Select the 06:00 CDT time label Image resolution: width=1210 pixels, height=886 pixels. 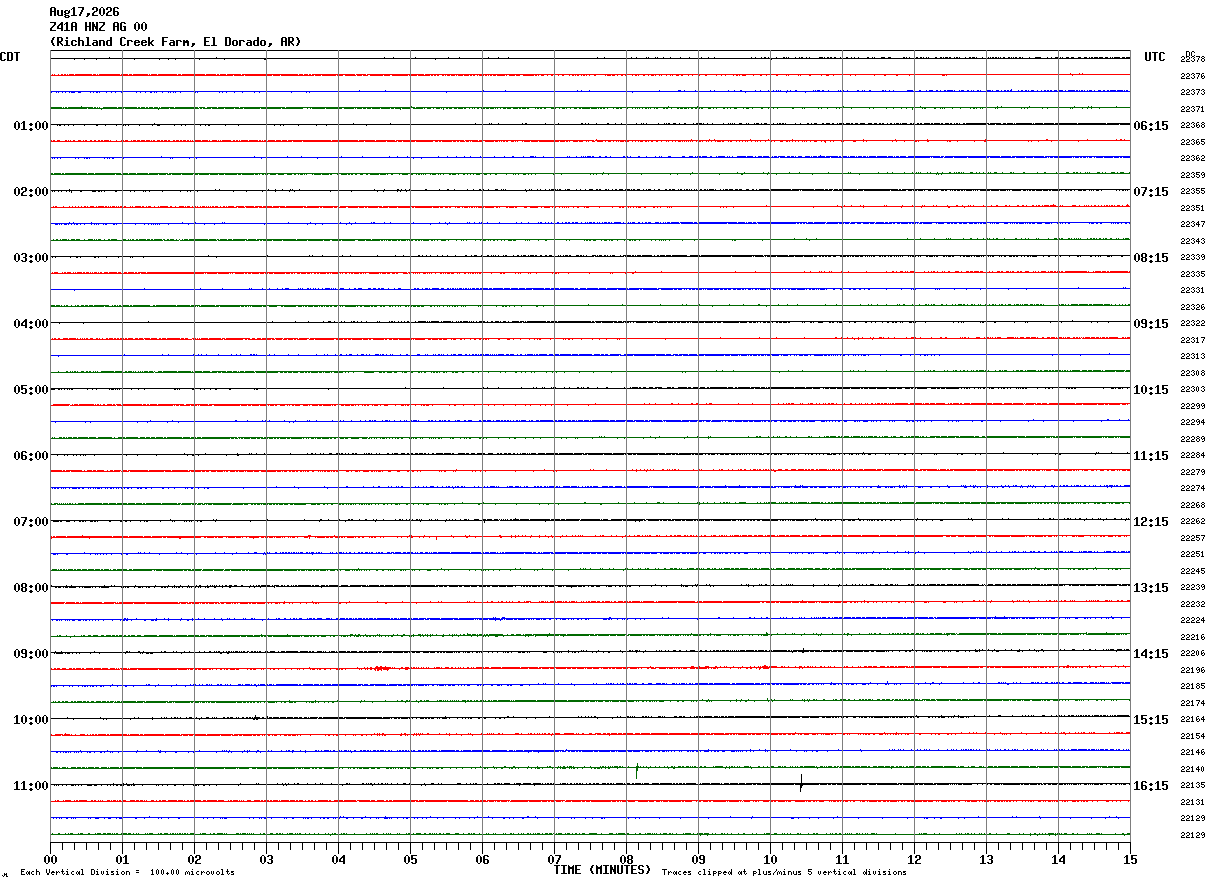pos(31,456)
